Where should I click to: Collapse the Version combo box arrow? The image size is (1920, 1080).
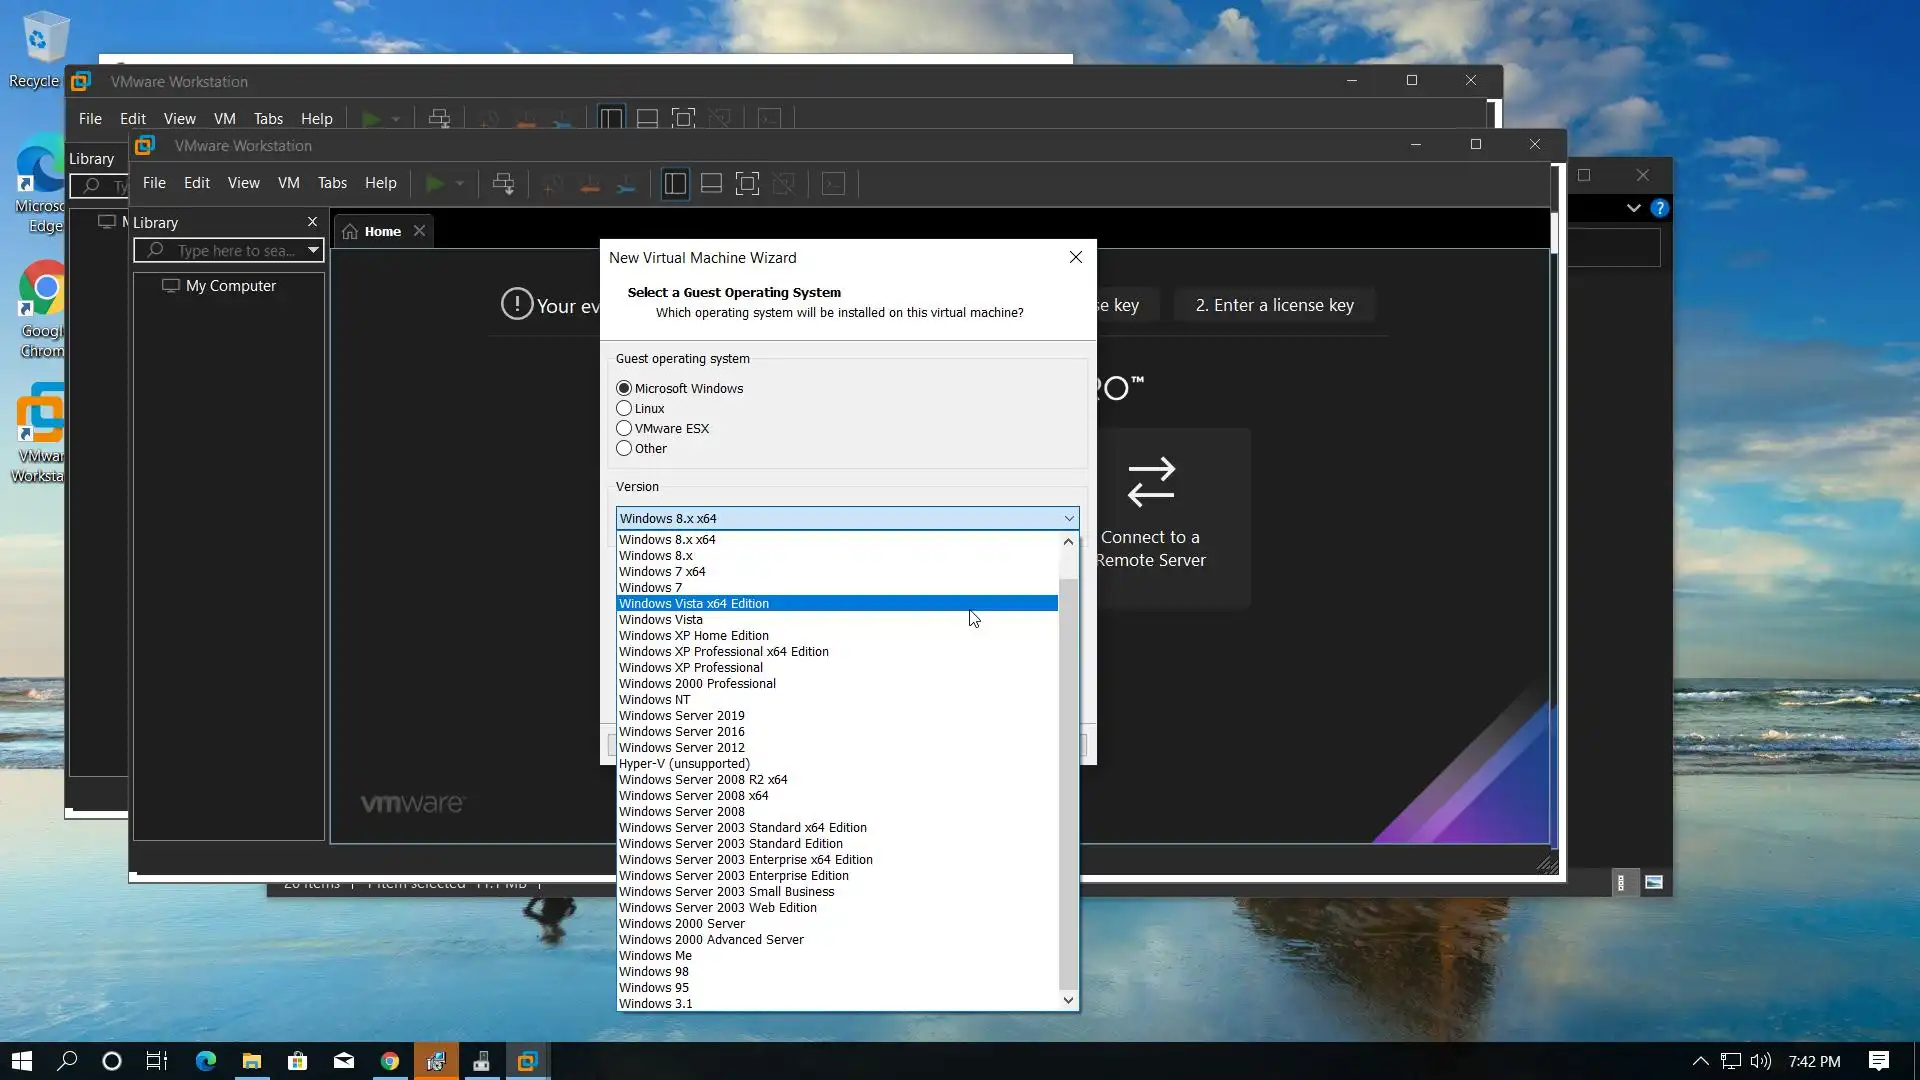(x=1069, y=519)
